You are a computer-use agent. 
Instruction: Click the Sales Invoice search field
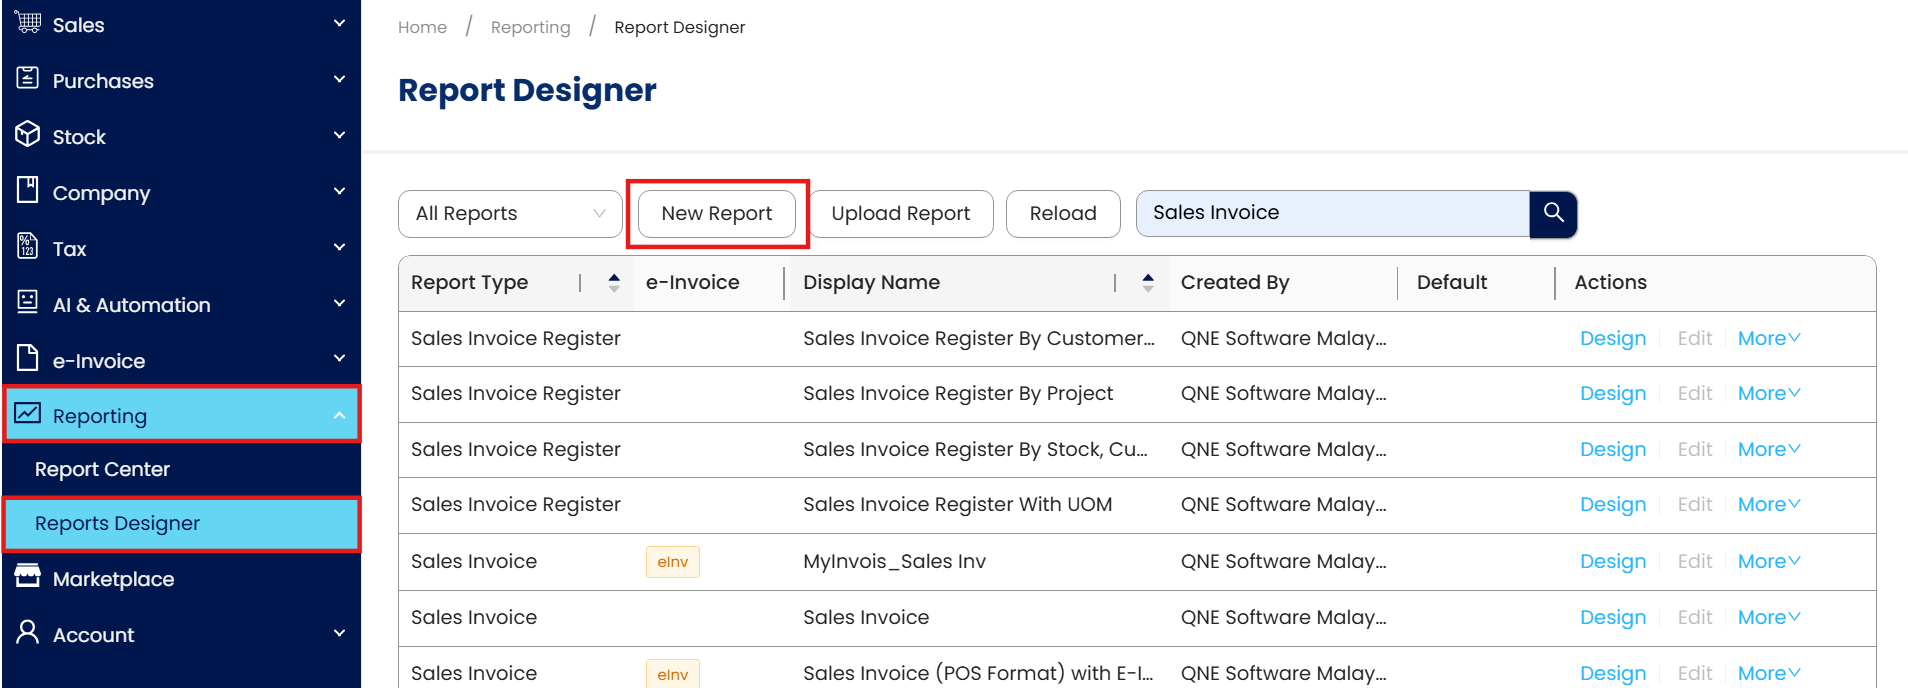(x=1332, y=213)
